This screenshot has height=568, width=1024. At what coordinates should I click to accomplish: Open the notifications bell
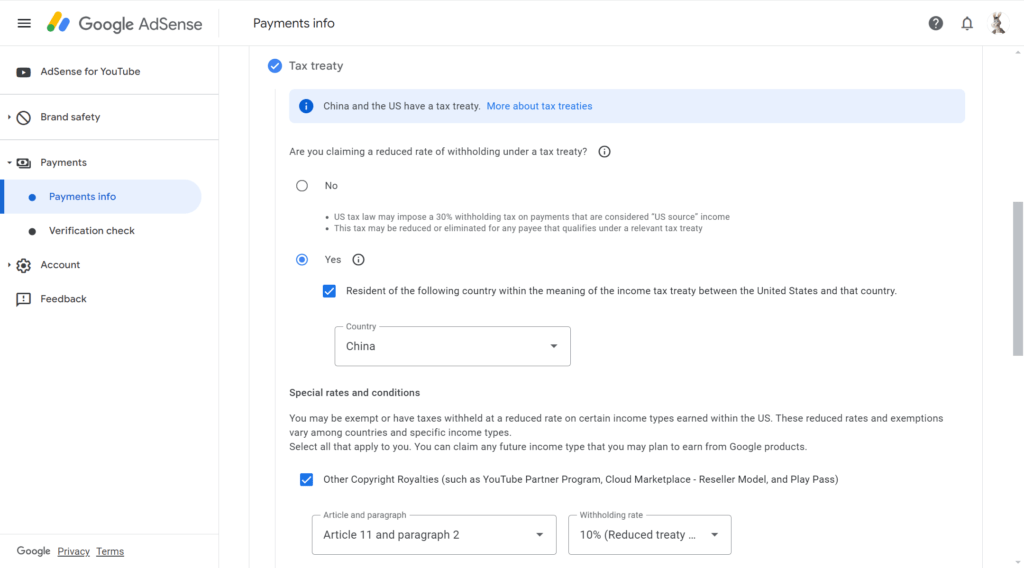(x=967, y=24)
